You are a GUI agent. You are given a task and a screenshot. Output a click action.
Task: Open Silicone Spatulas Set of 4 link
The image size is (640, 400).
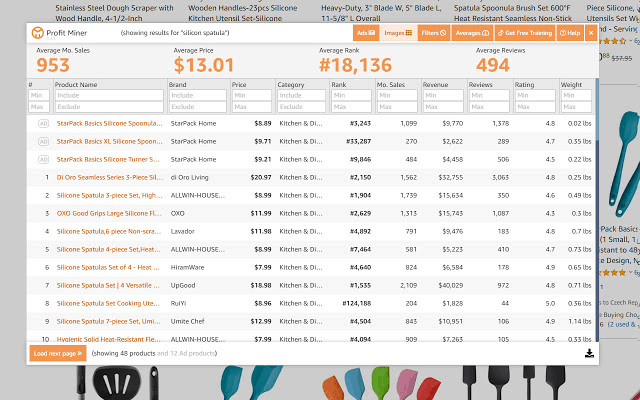point(108,267)
